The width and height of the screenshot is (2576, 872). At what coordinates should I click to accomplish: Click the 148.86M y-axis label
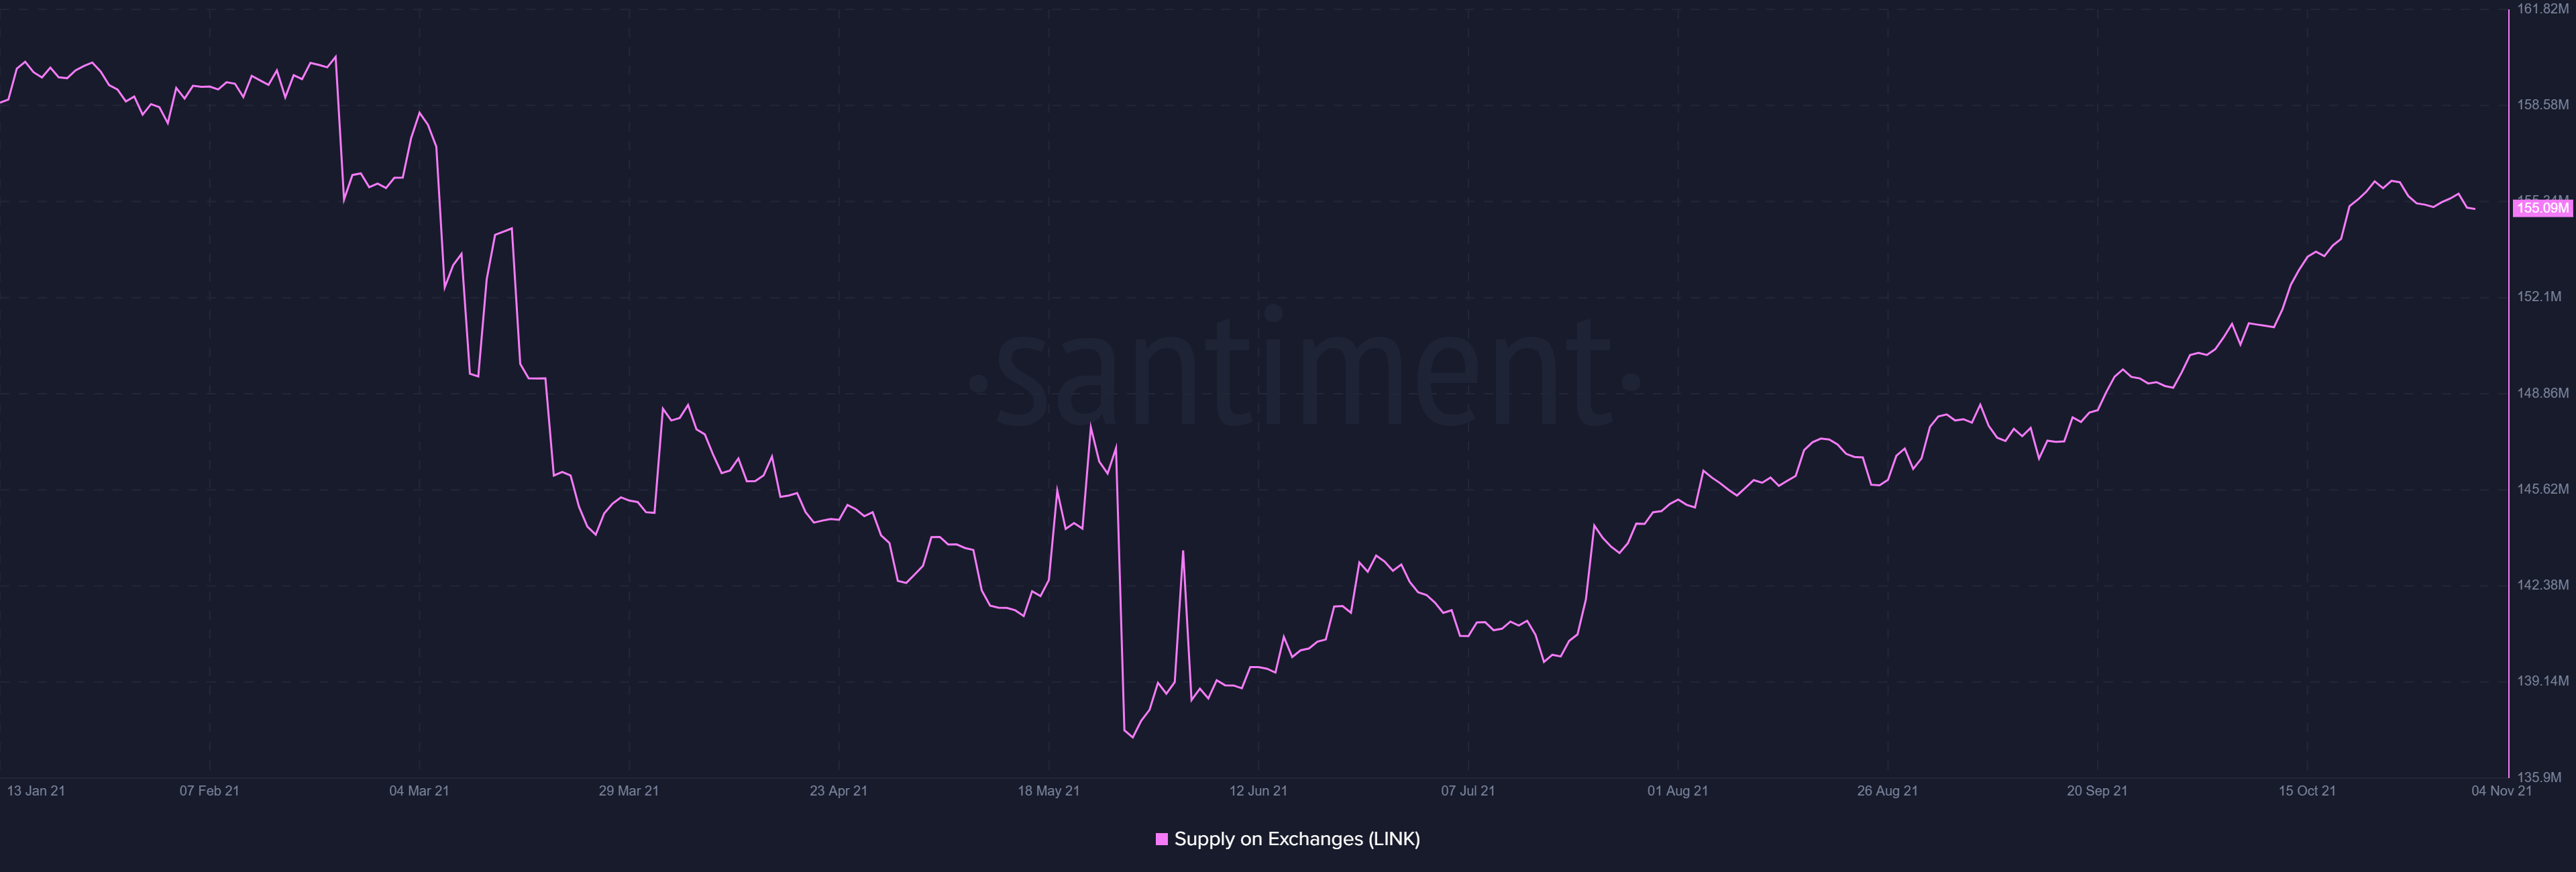tap(2542, 393)
